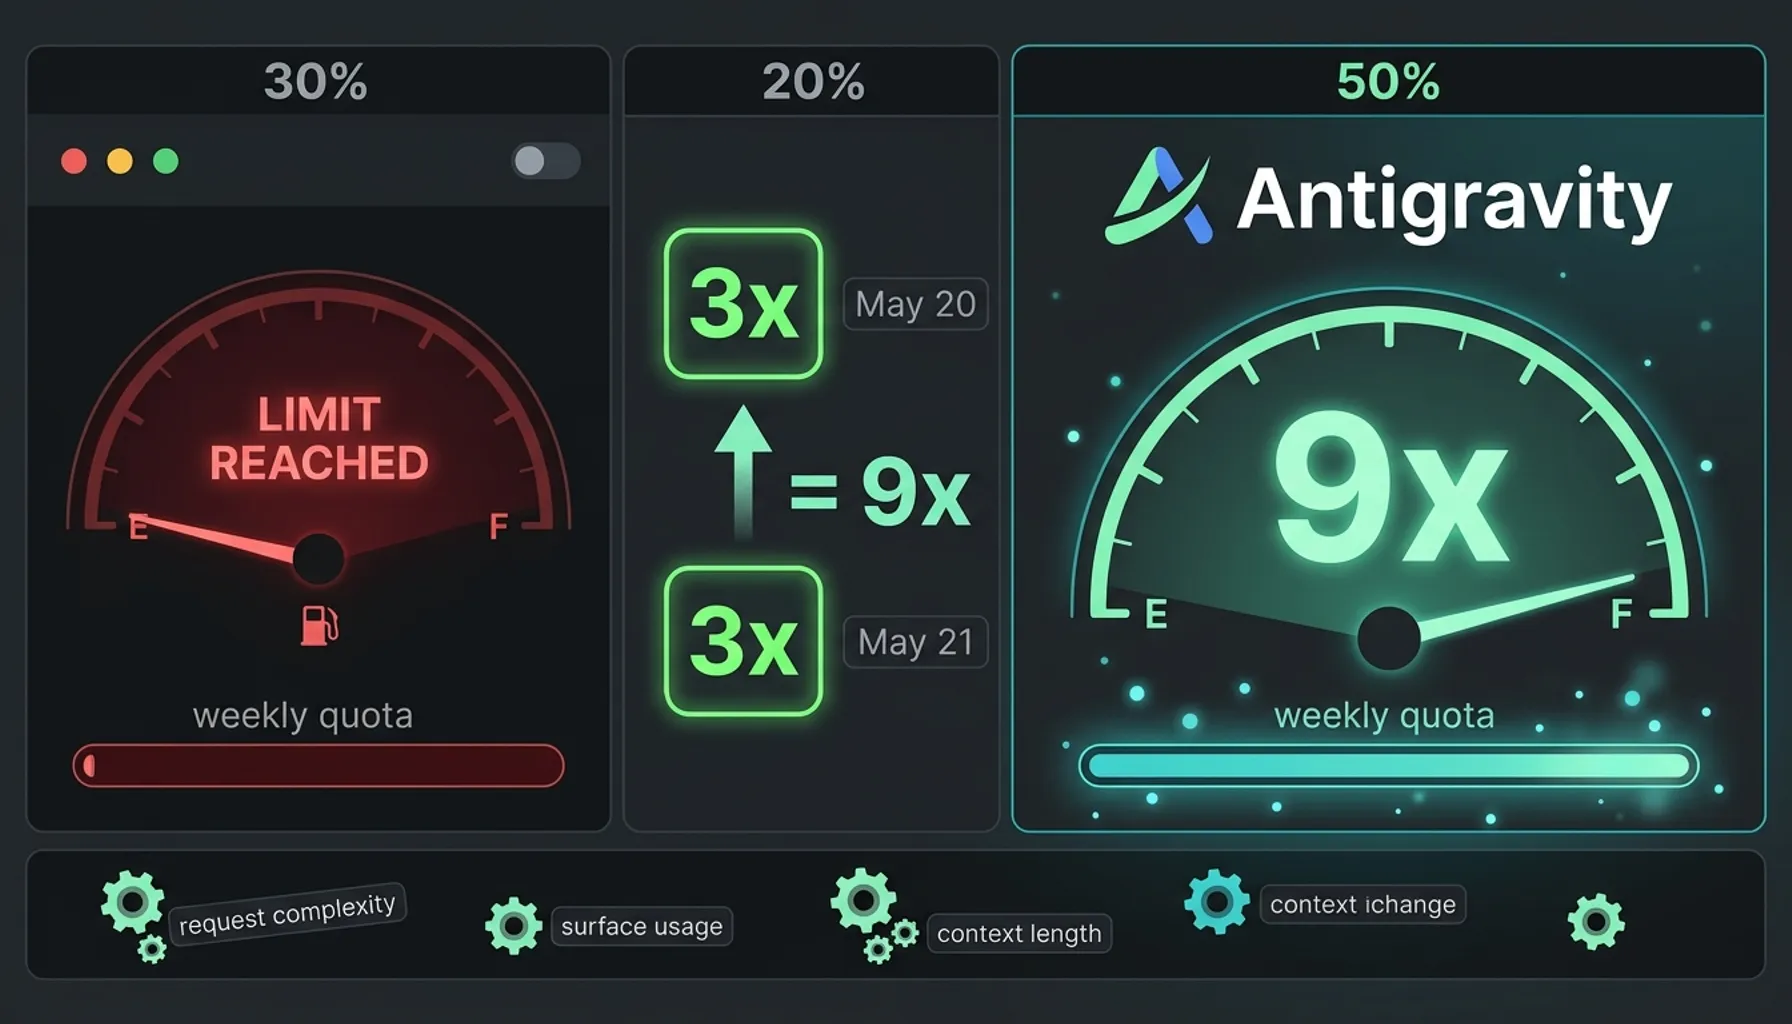Click the context length label
1792x1024 pixels.
(x=1019, y=933)
